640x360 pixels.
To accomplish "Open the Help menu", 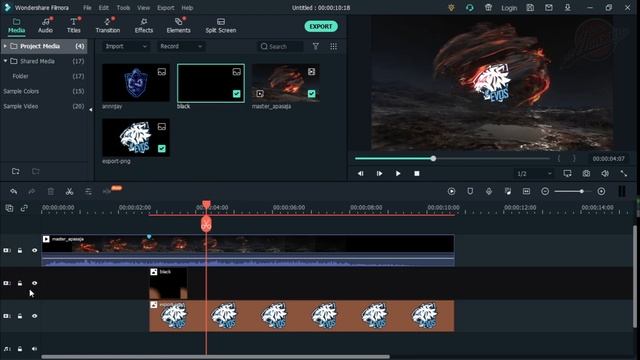I will coord(187,8).
